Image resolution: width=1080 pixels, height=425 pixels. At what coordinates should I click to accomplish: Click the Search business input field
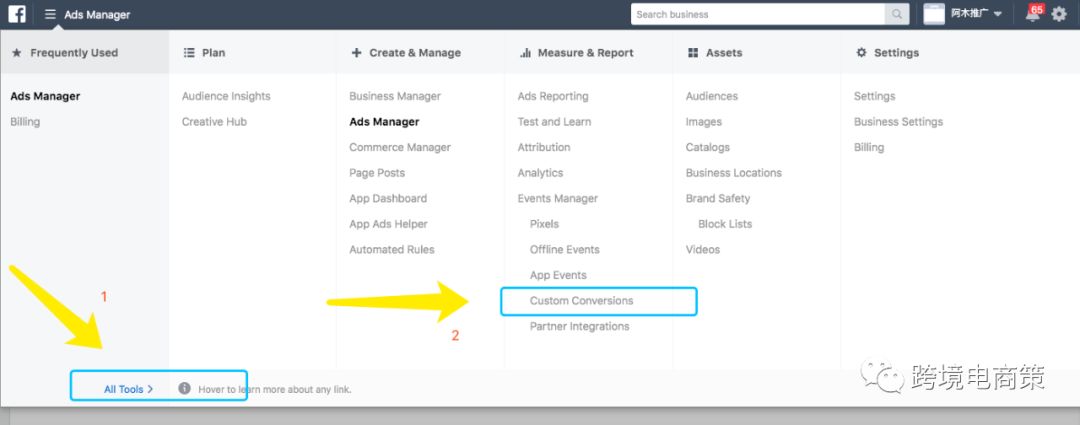click(x=758, y=14)
